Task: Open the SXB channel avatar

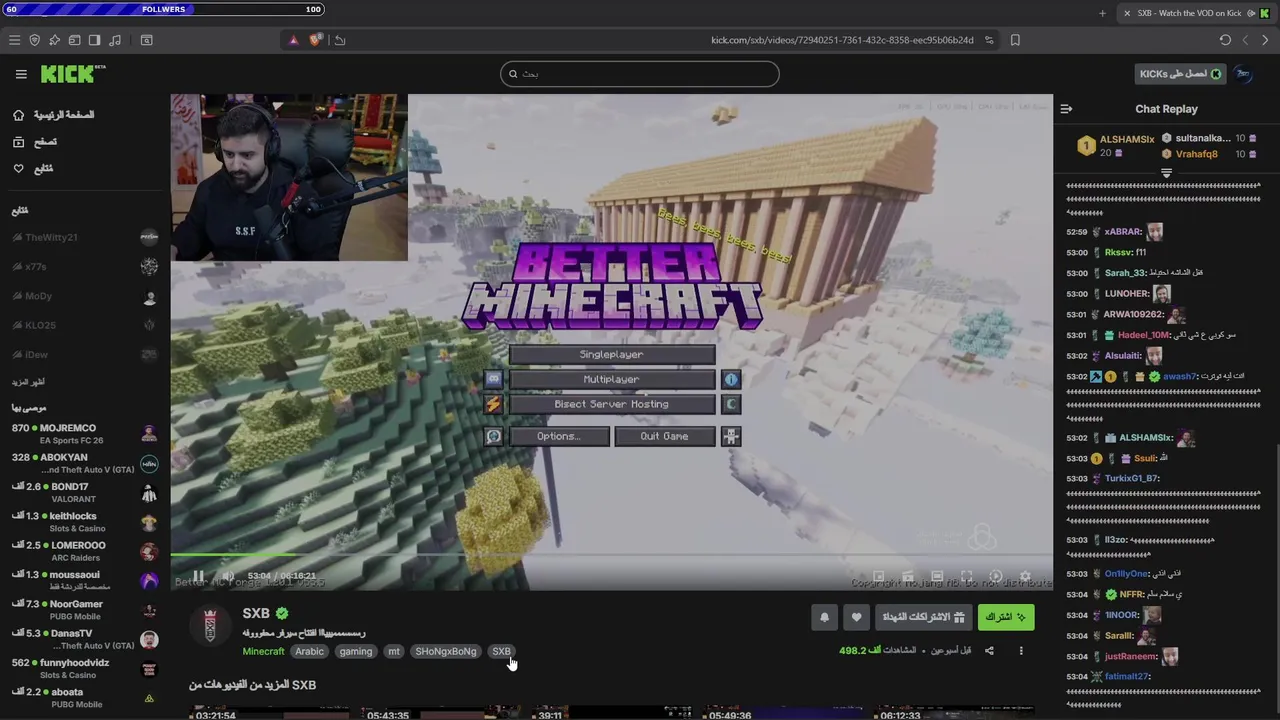Action: [x=210, y=626]
